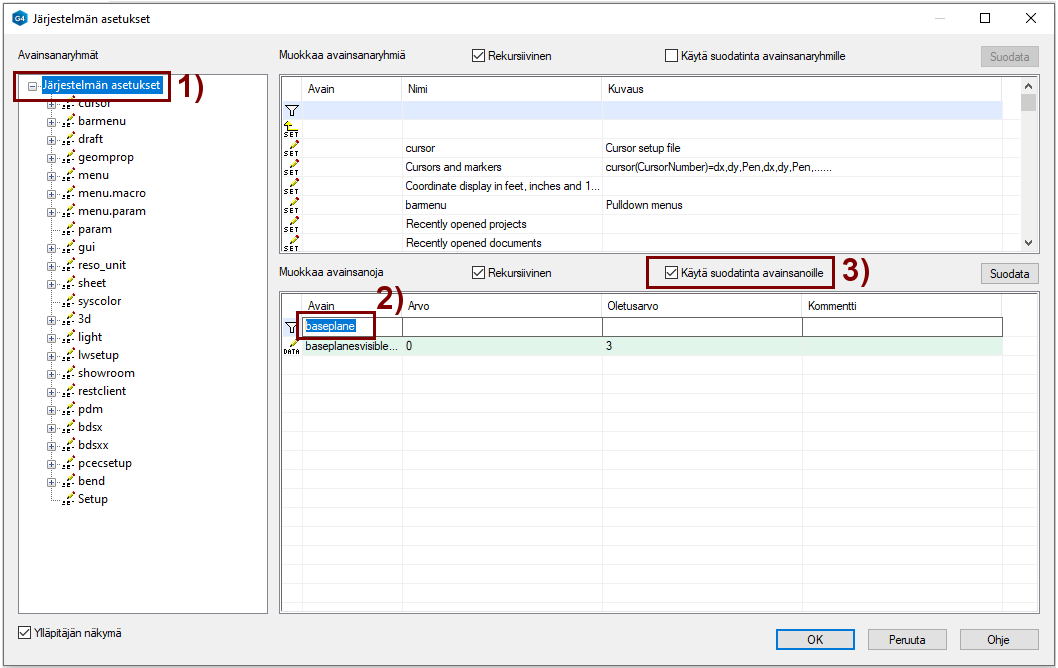
Task: Expand the barmenu tree node
Action: point(52,121)
